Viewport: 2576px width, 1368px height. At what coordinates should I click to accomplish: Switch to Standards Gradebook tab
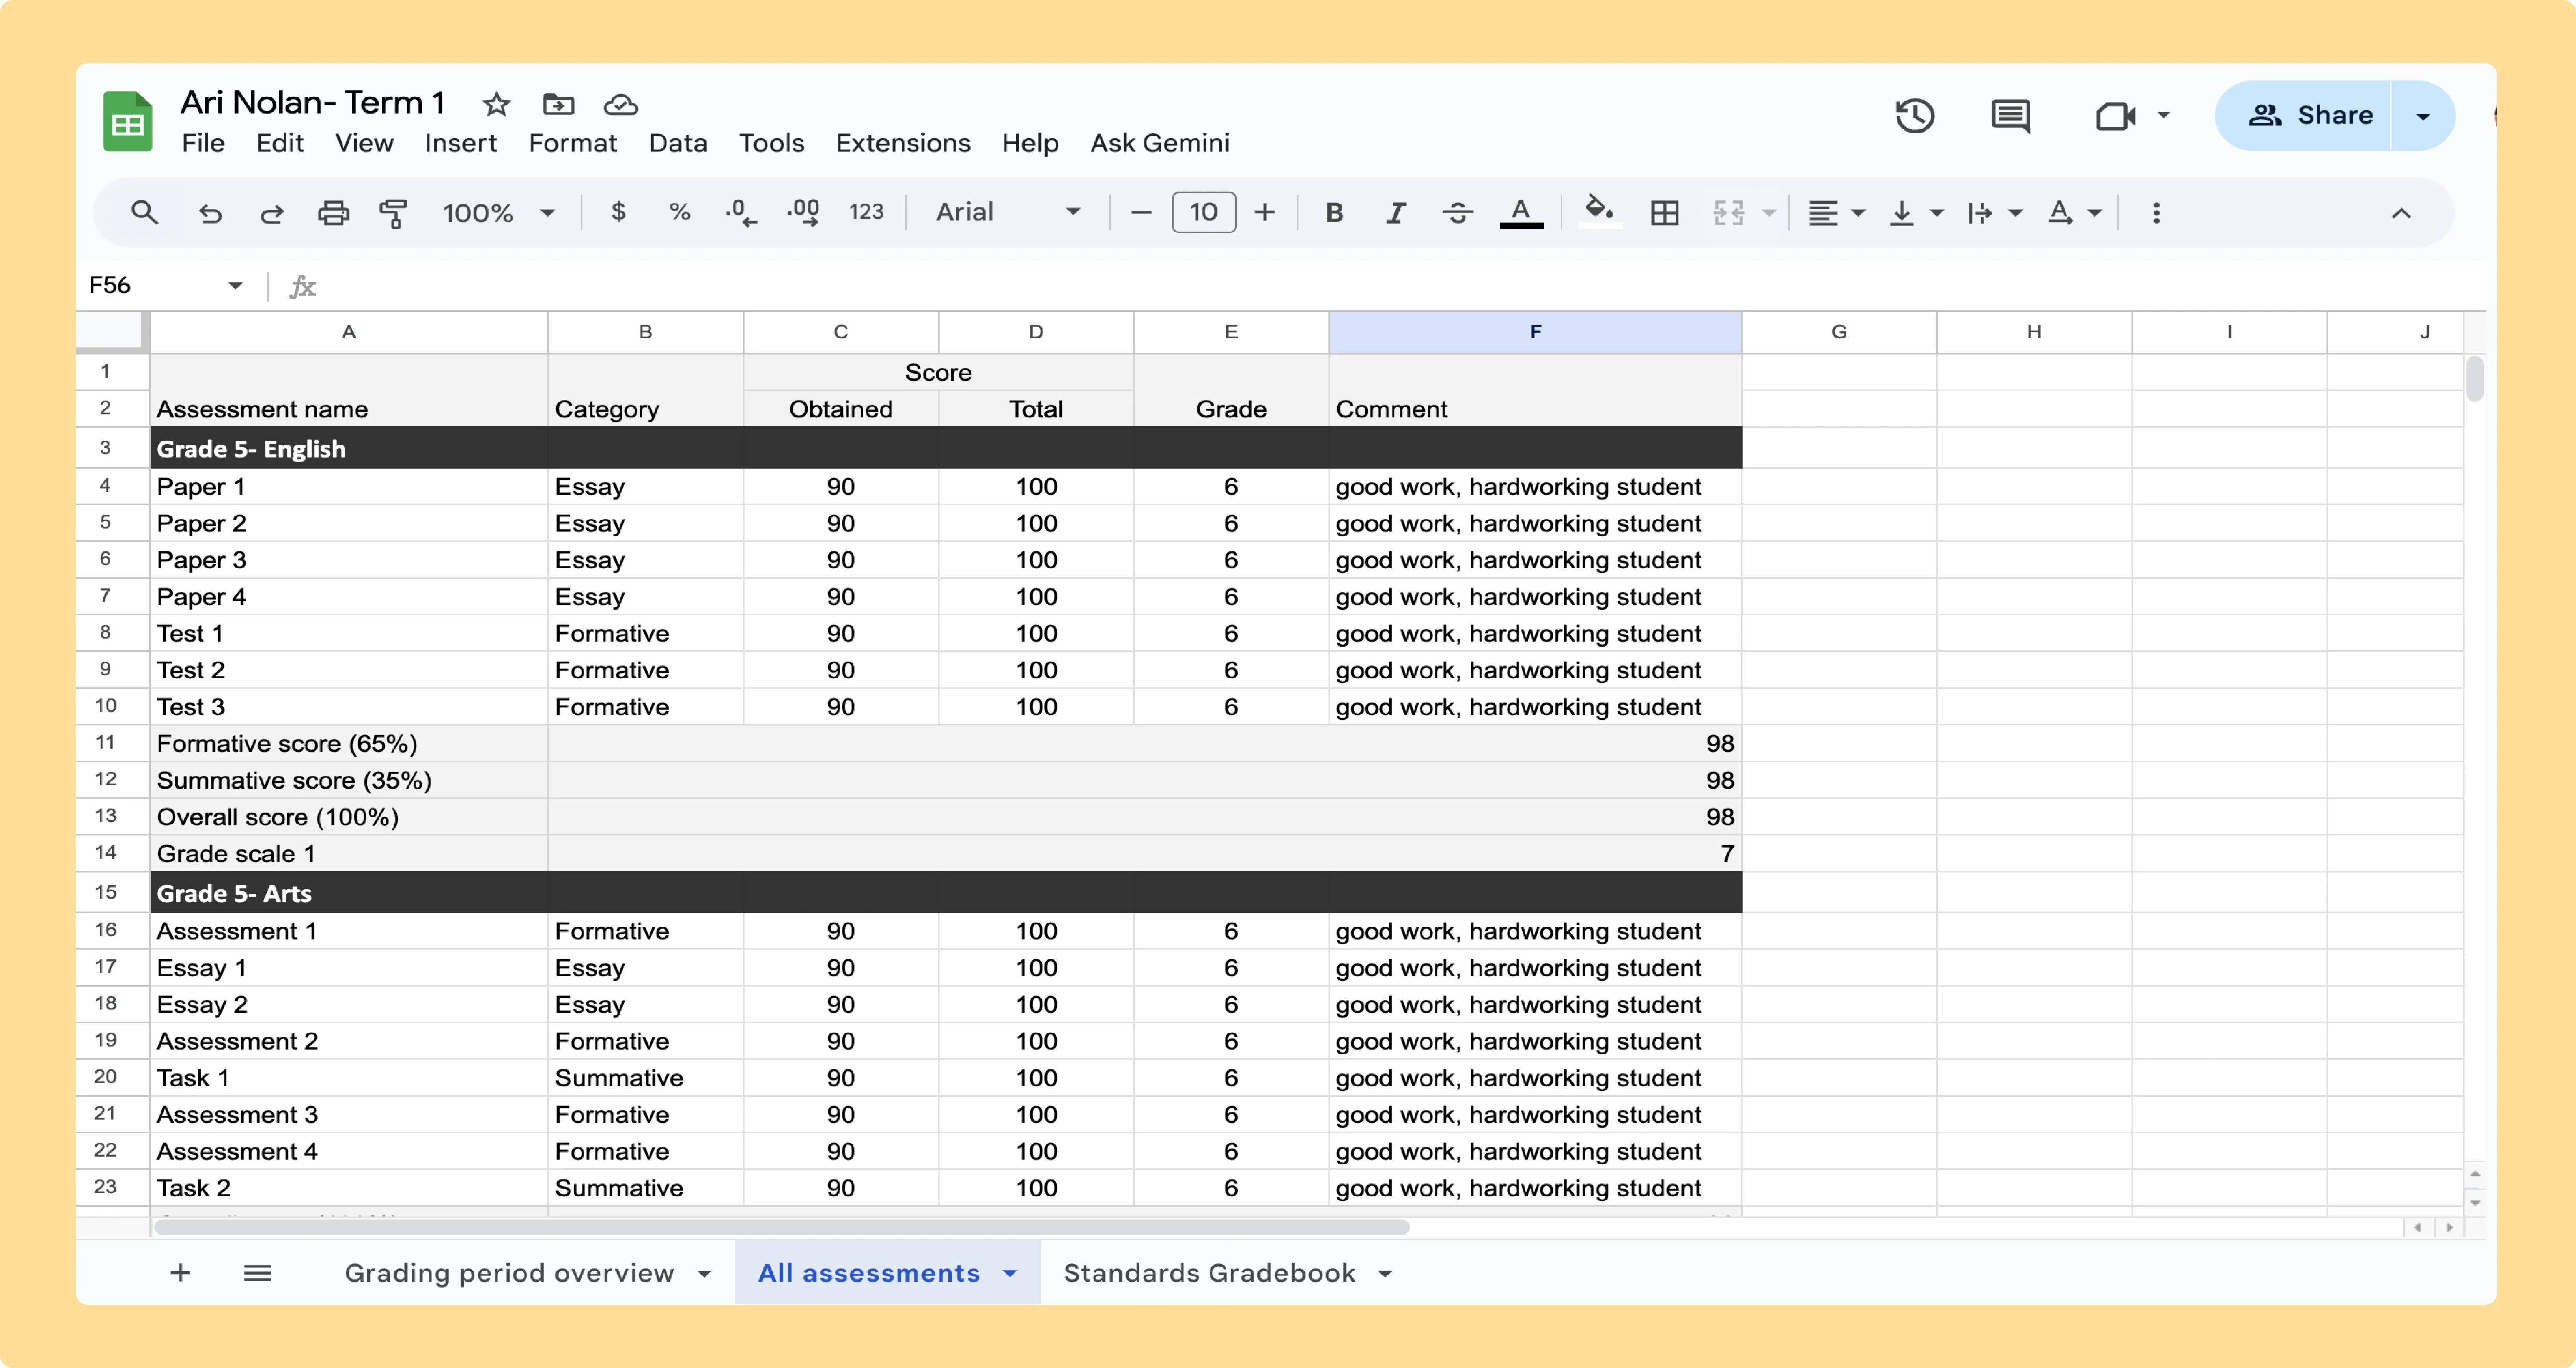(x=1209, y=1272)
